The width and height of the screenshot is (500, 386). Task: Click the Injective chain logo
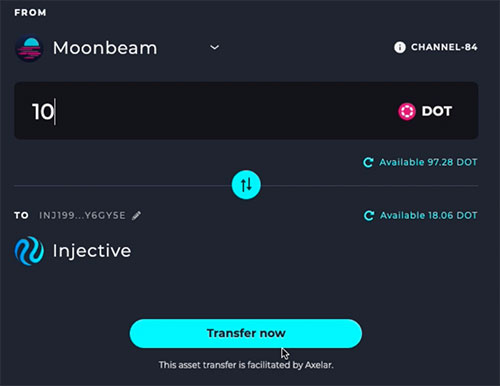(29, 251)
